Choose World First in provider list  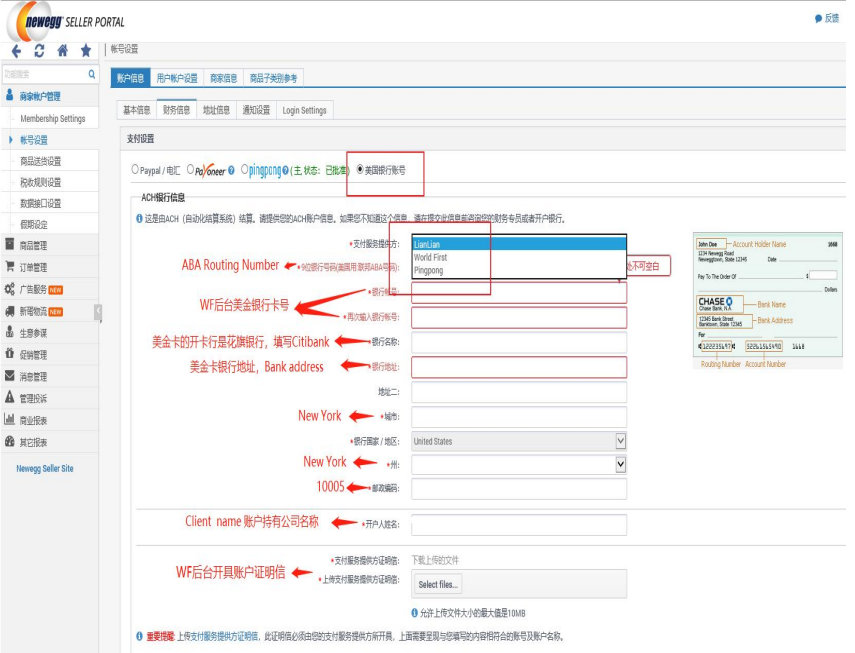pyautogui.click(x=519, y=257)
